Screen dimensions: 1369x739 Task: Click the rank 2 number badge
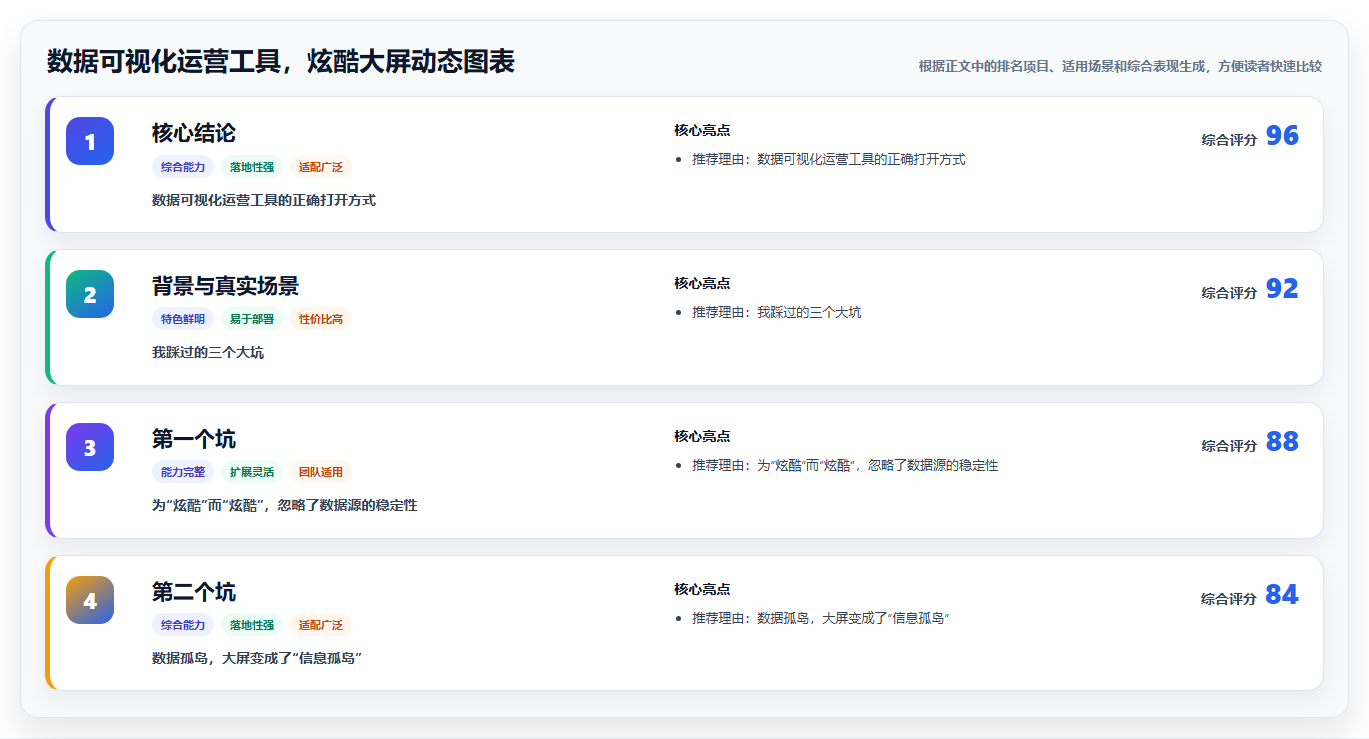(90, 294)
